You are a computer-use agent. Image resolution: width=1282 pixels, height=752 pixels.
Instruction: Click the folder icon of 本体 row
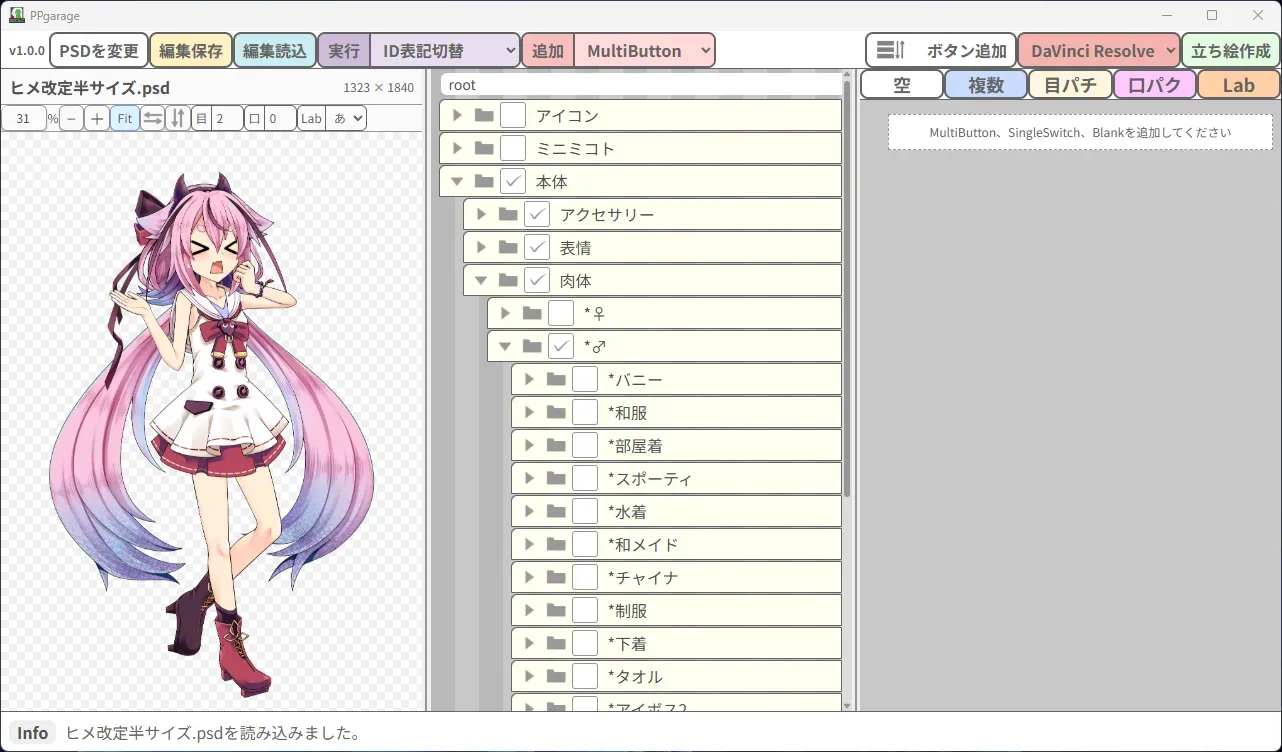point(485,181)
